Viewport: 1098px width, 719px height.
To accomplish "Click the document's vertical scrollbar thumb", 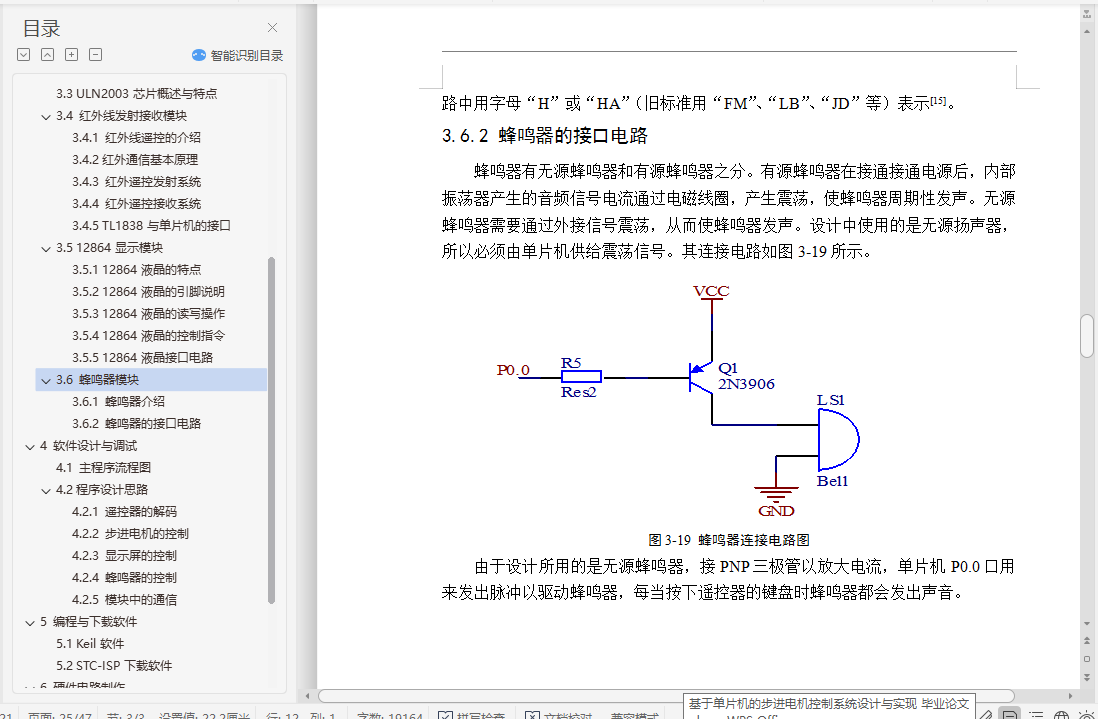I will (1087, 337).
